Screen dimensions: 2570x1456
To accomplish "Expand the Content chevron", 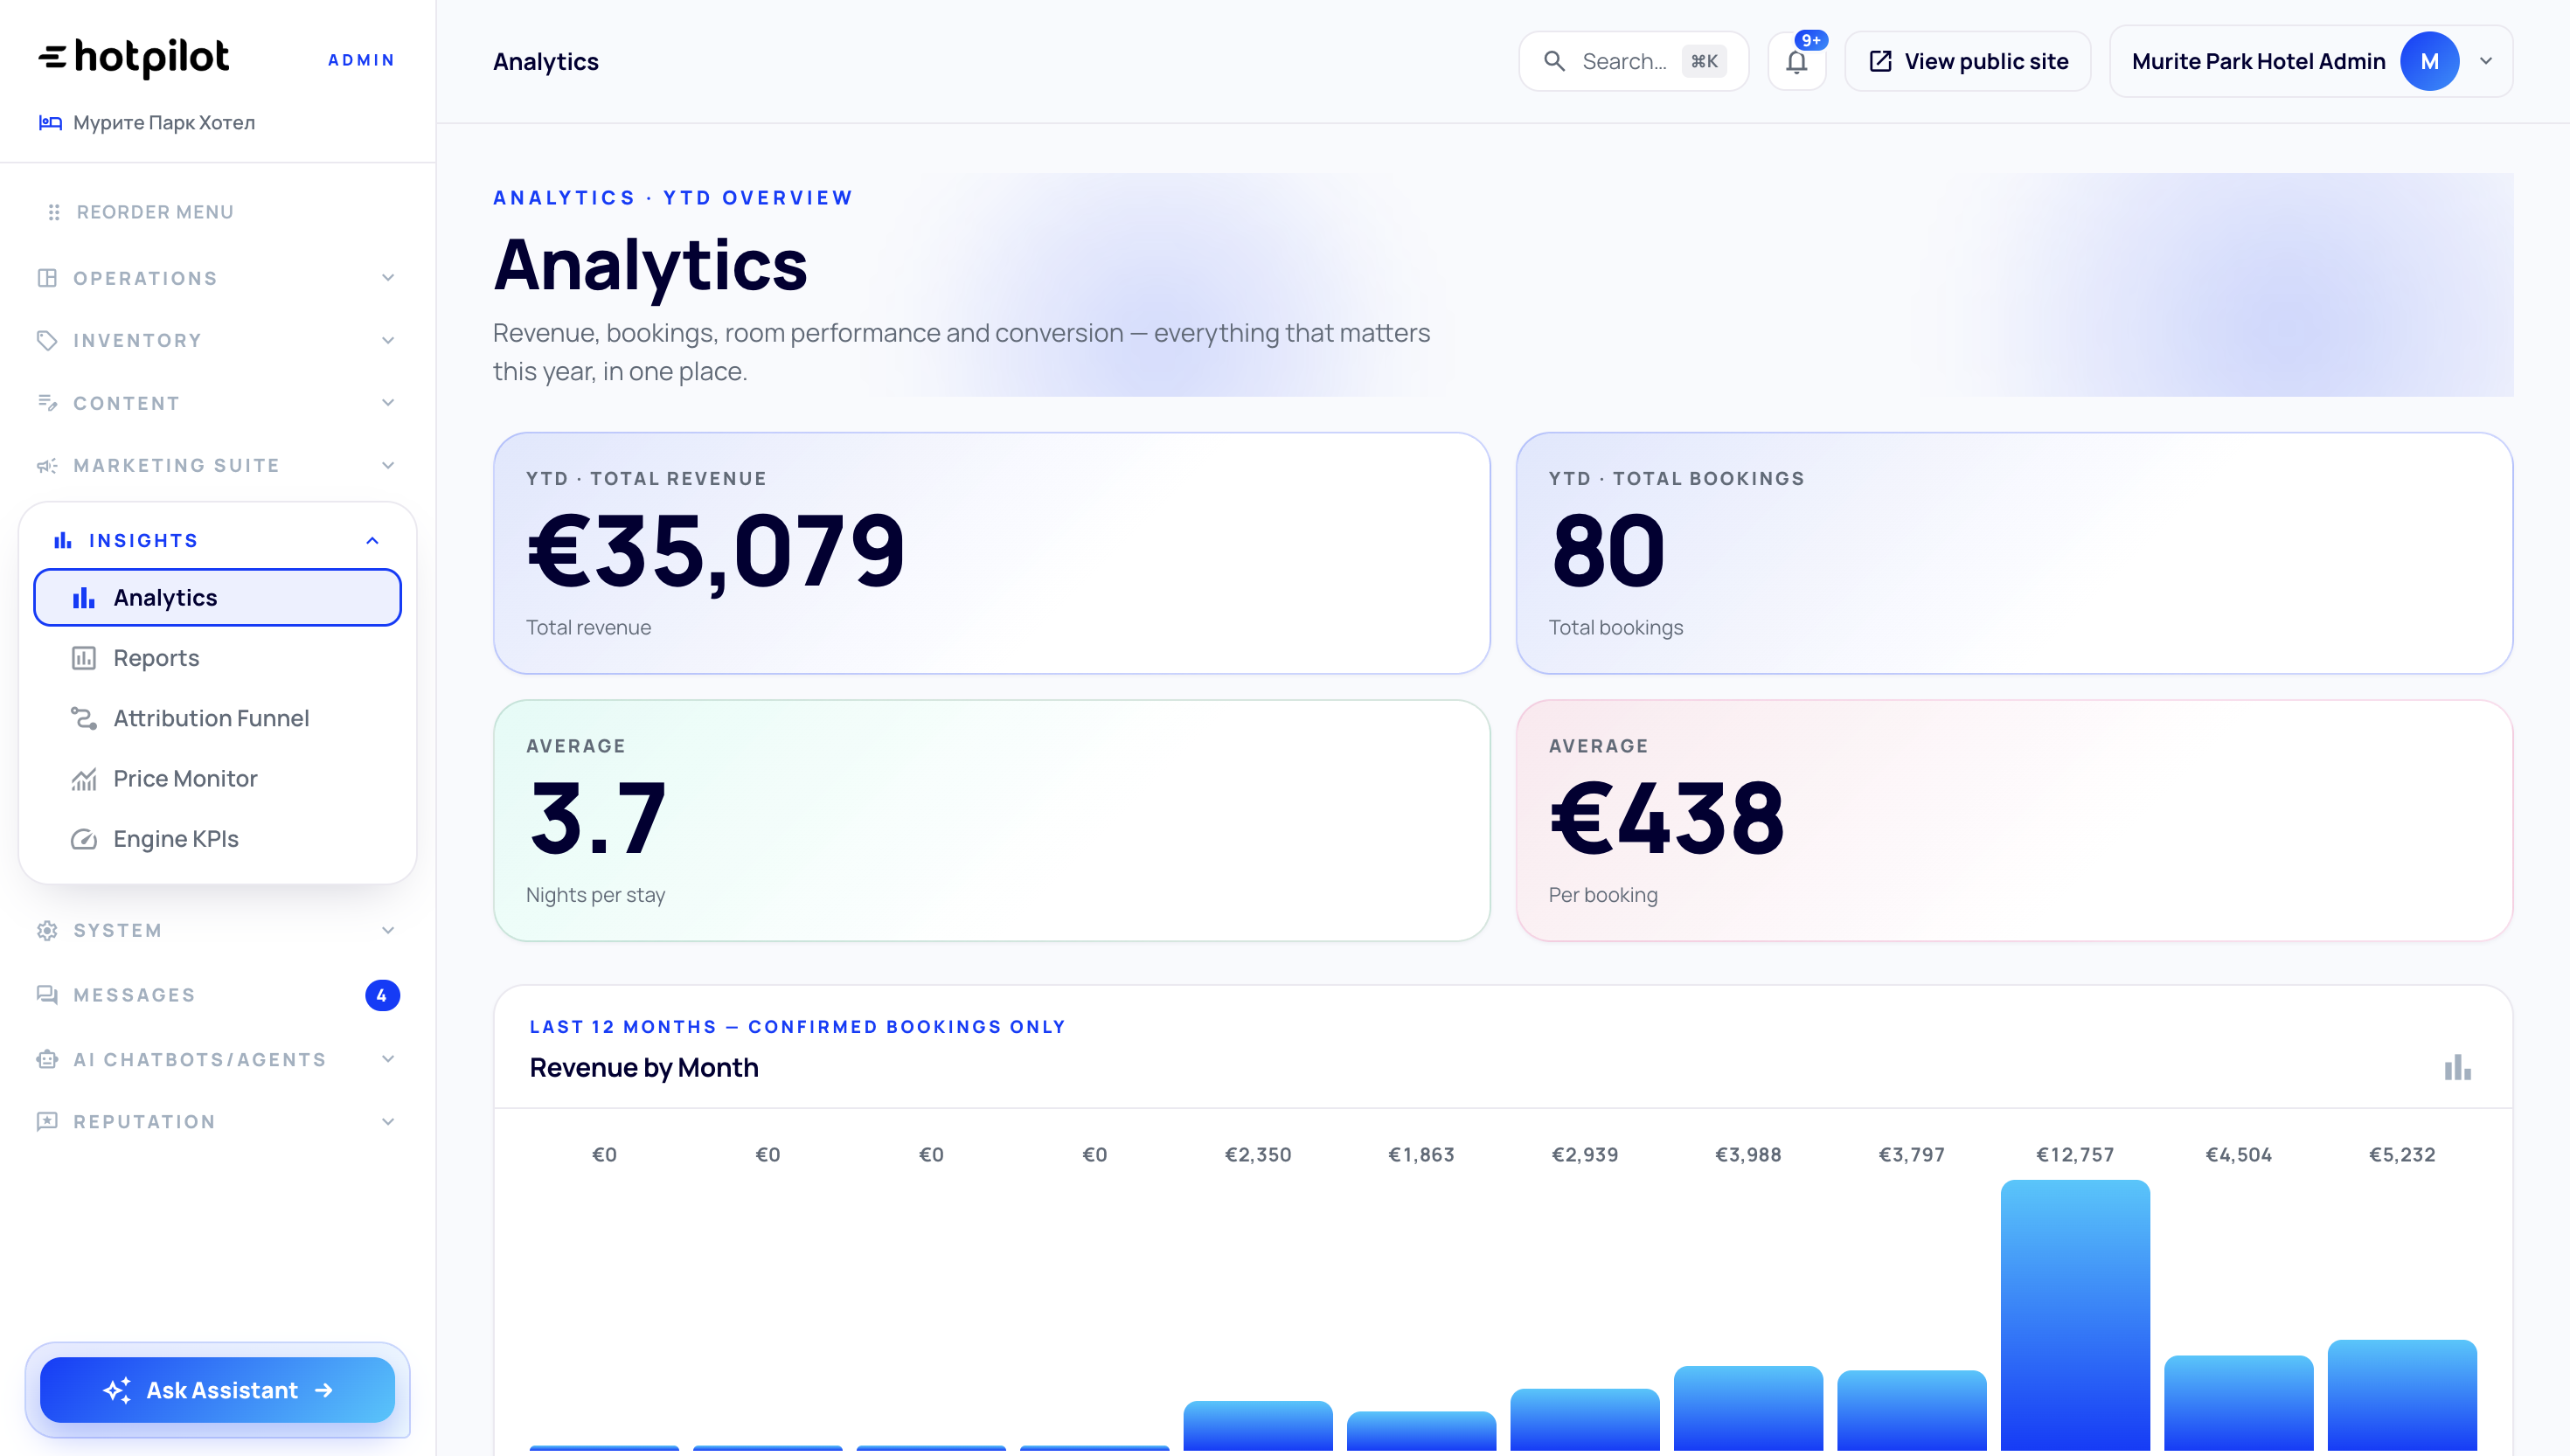I will pos(388,403).
